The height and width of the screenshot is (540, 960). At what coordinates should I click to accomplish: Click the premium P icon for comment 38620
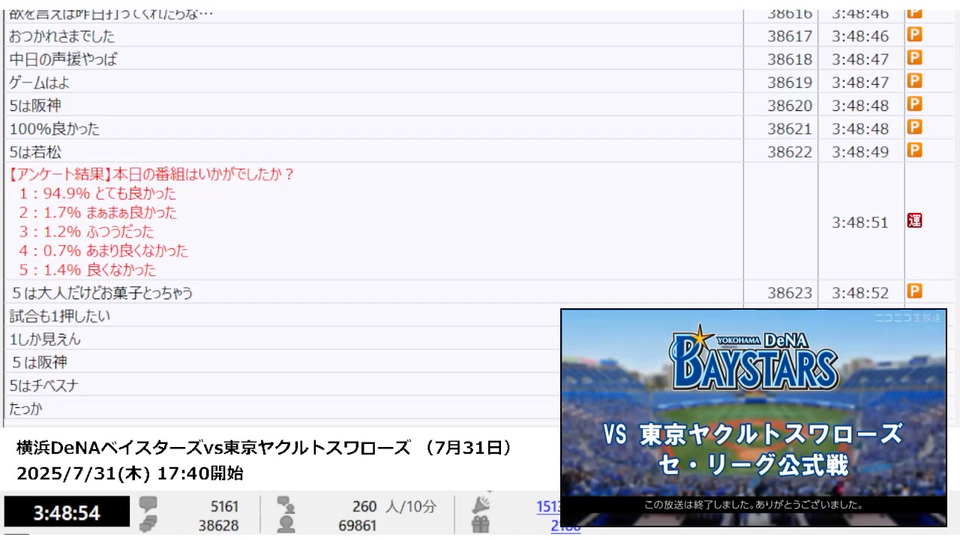pos(914,104)
